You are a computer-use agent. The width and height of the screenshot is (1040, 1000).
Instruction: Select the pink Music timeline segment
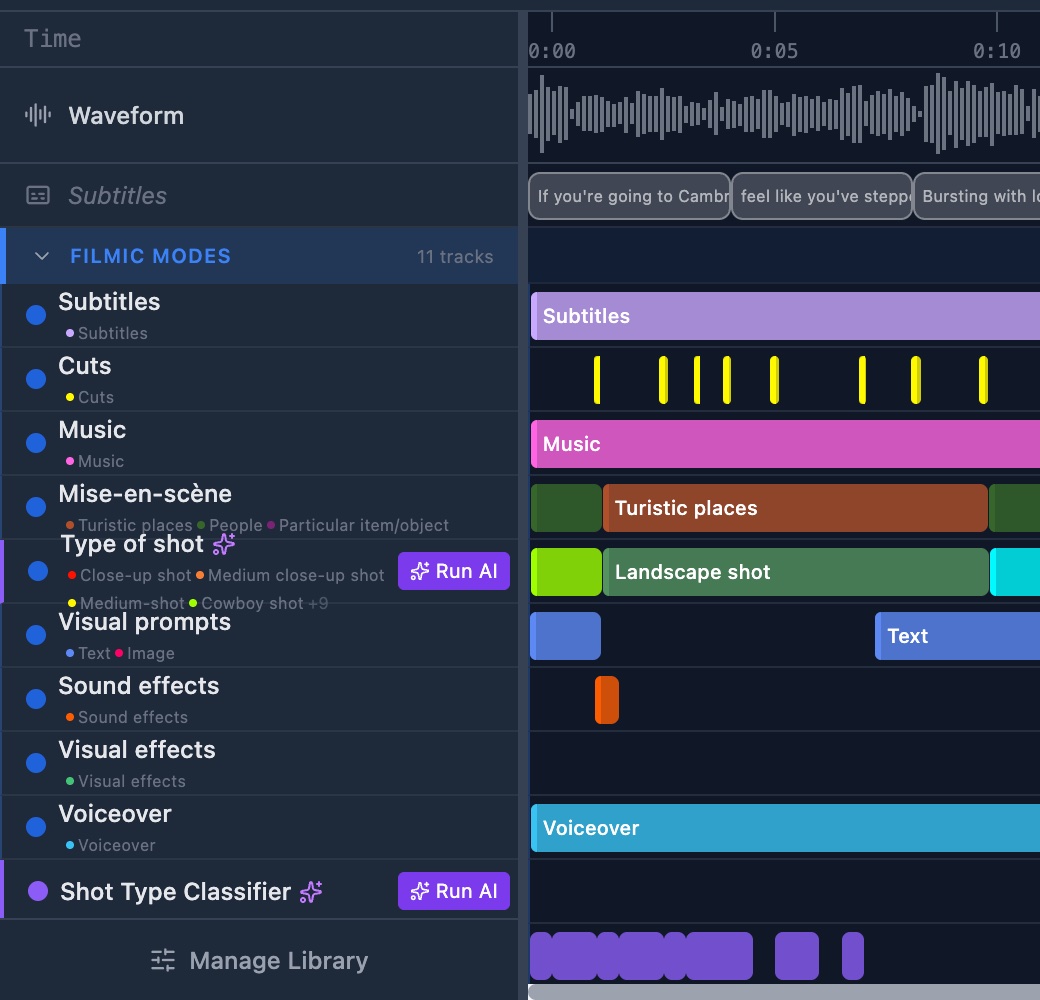(785, 444)
